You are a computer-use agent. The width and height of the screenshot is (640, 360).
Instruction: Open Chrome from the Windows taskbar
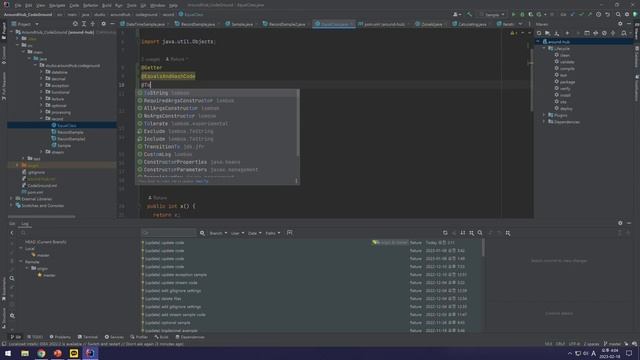(x=41, y=353)
